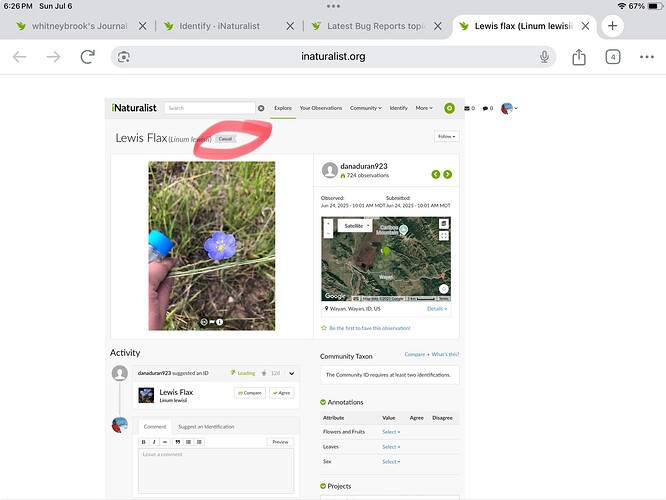Open the browser share sheet

(x=579, y=56)
